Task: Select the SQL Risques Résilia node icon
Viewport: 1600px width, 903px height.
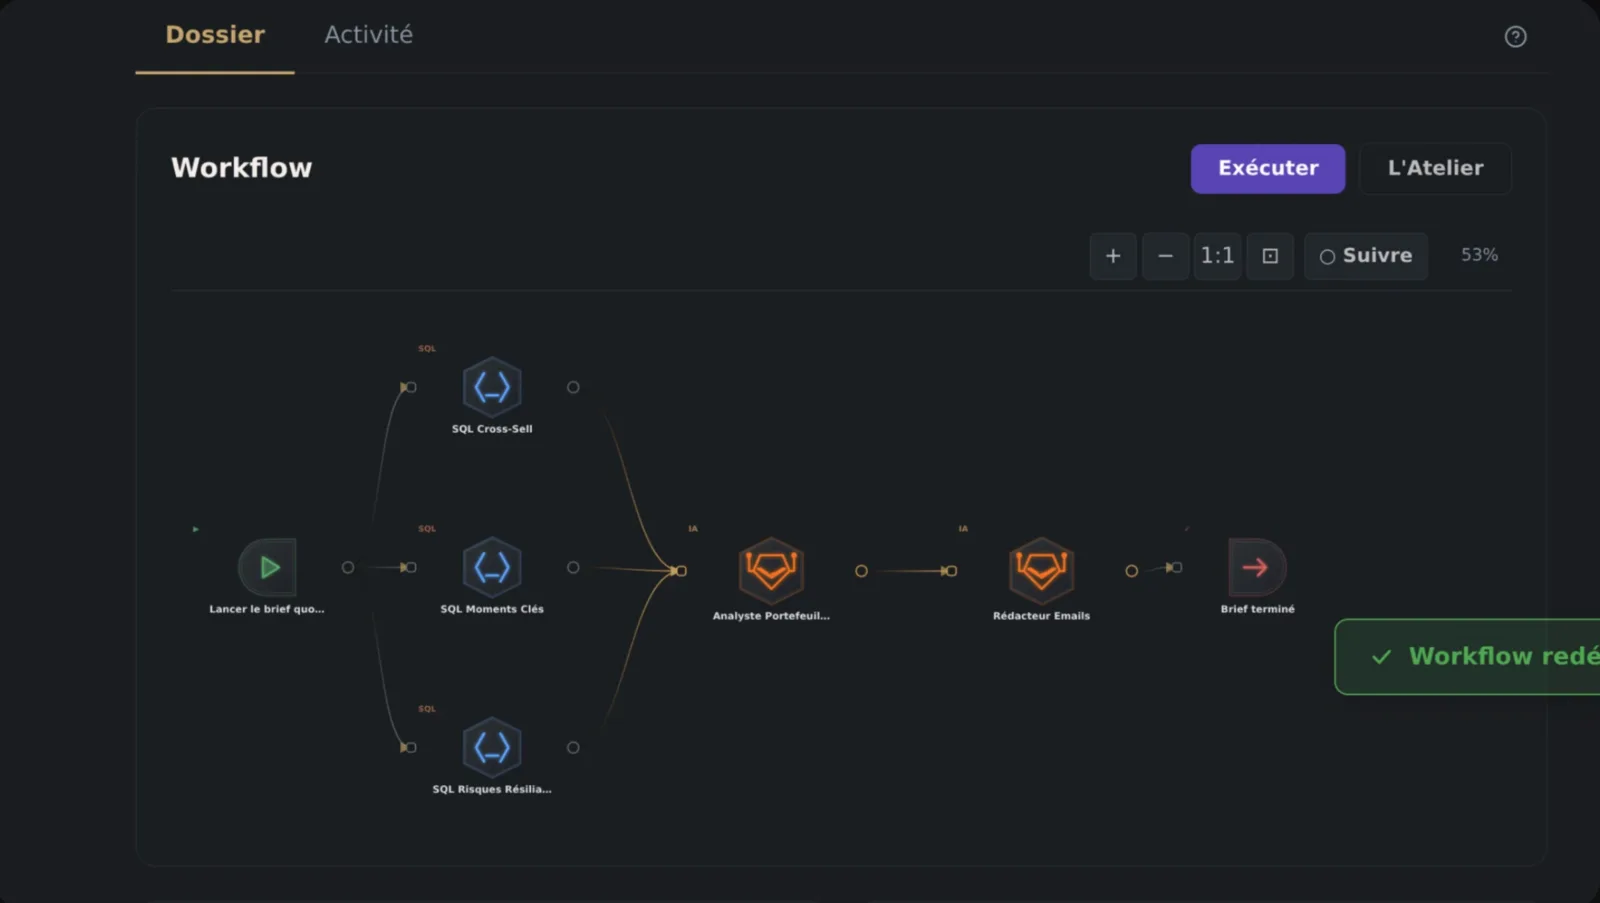Action: point(492,747)
